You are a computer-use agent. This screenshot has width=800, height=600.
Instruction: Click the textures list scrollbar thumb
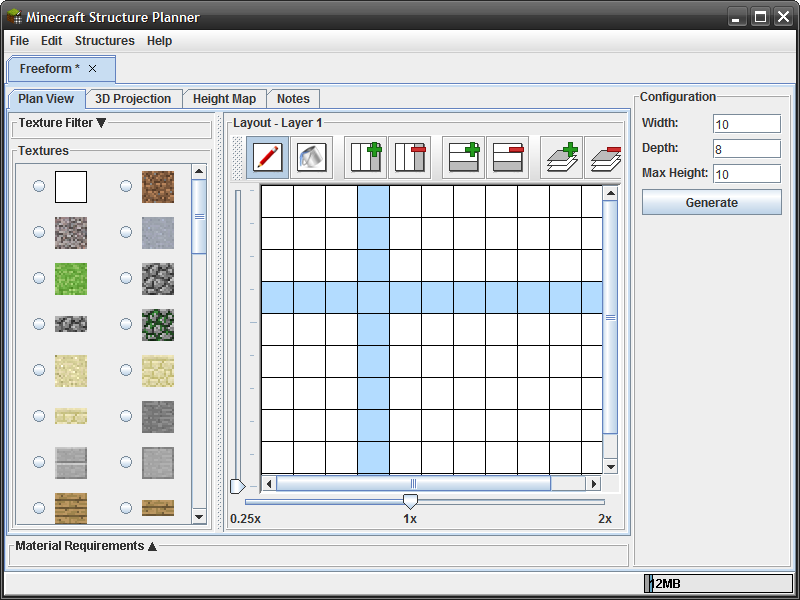click(199, 216)
